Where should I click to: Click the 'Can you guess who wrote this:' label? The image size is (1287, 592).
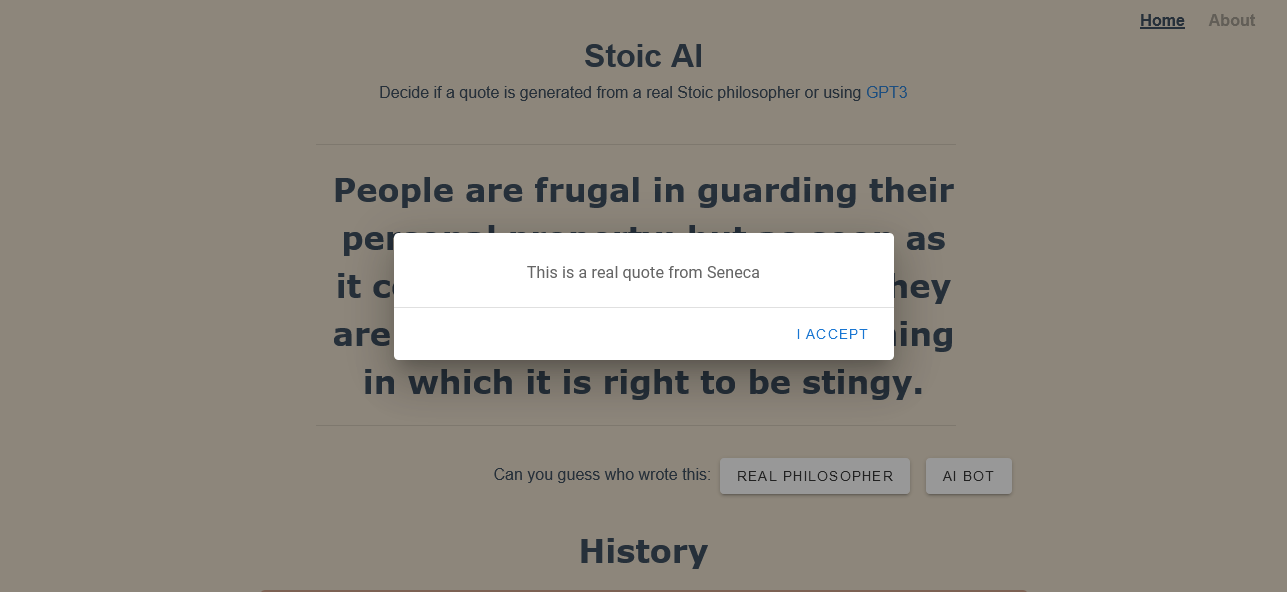pos(601,474)
